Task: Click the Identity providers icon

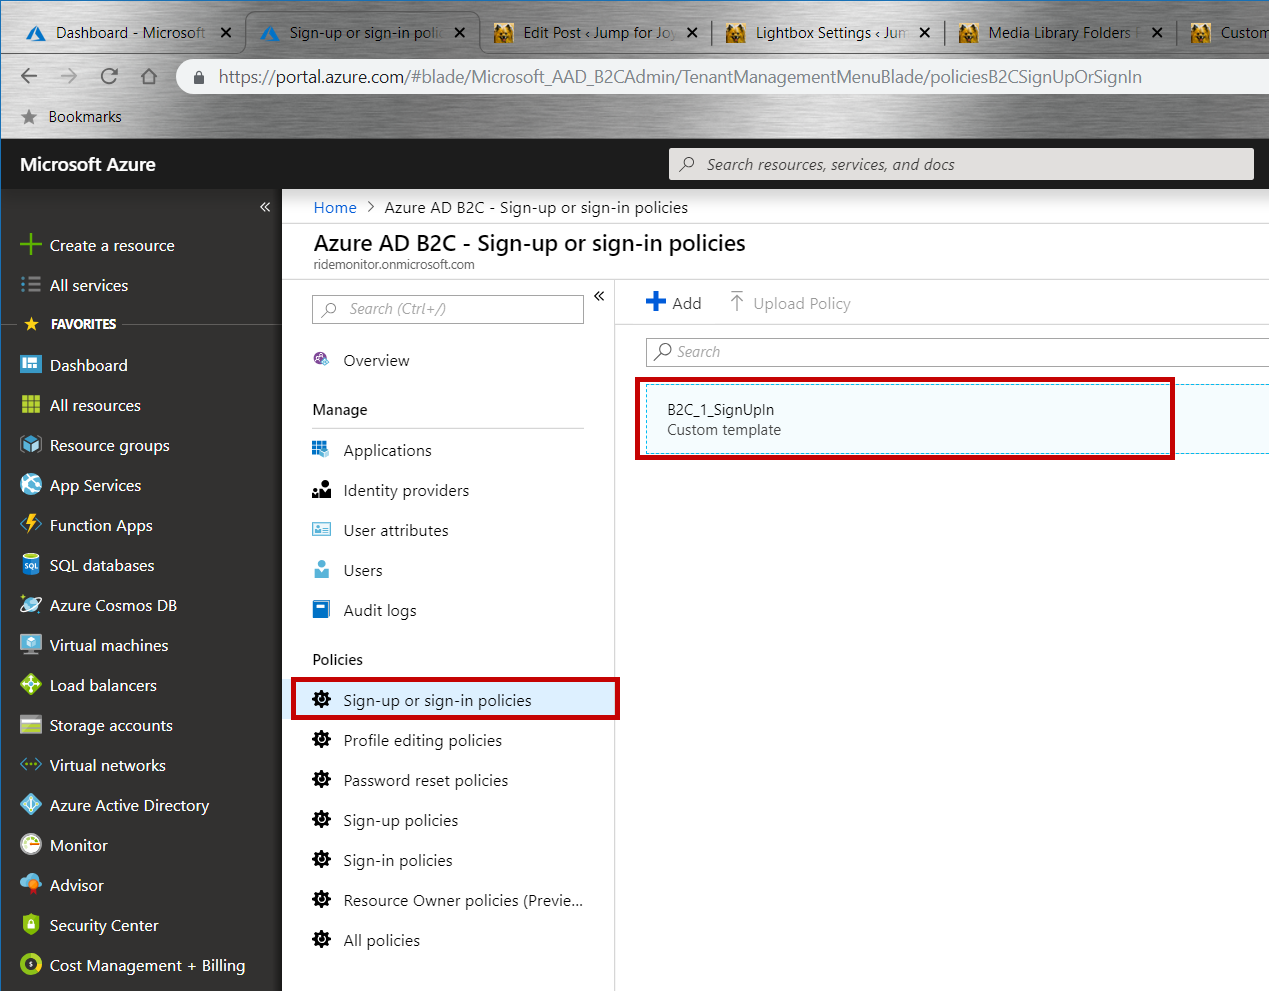Action: click(x=321, y=490)
